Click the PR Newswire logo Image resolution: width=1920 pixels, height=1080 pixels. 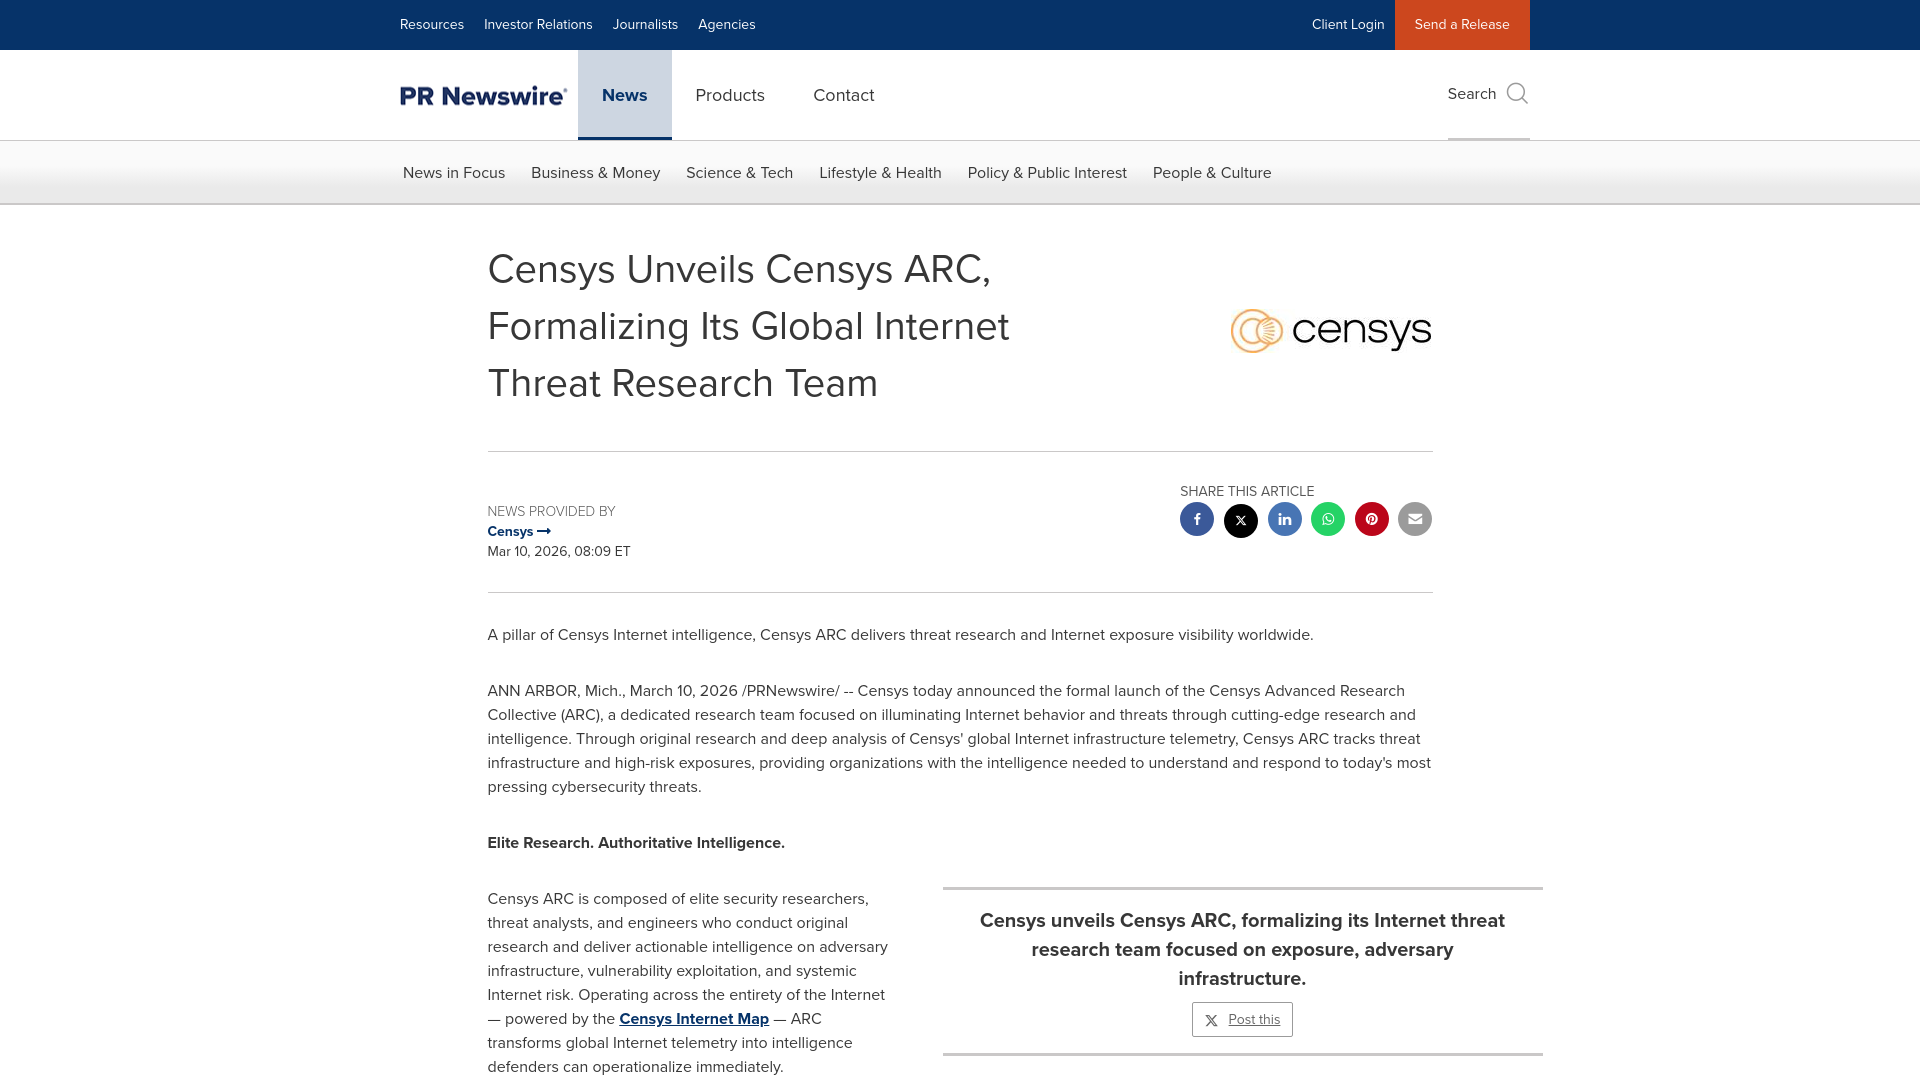(x=483, y=95)
